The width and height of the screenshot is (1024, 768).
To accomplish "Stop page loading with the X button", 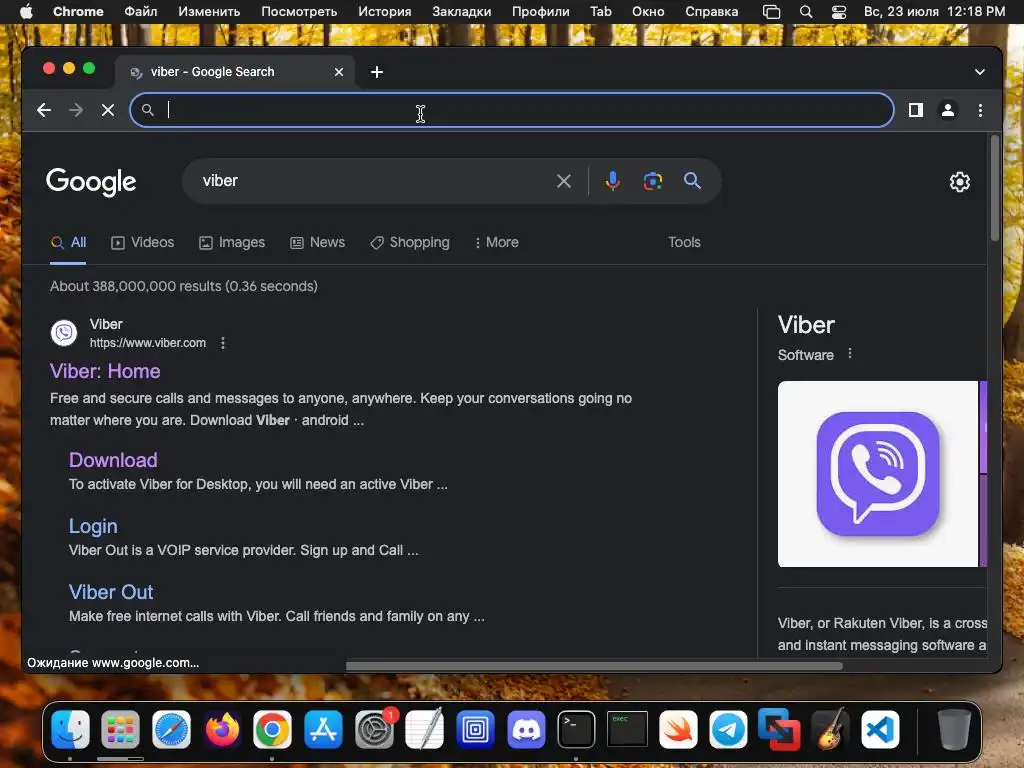I will click(108, 110).
